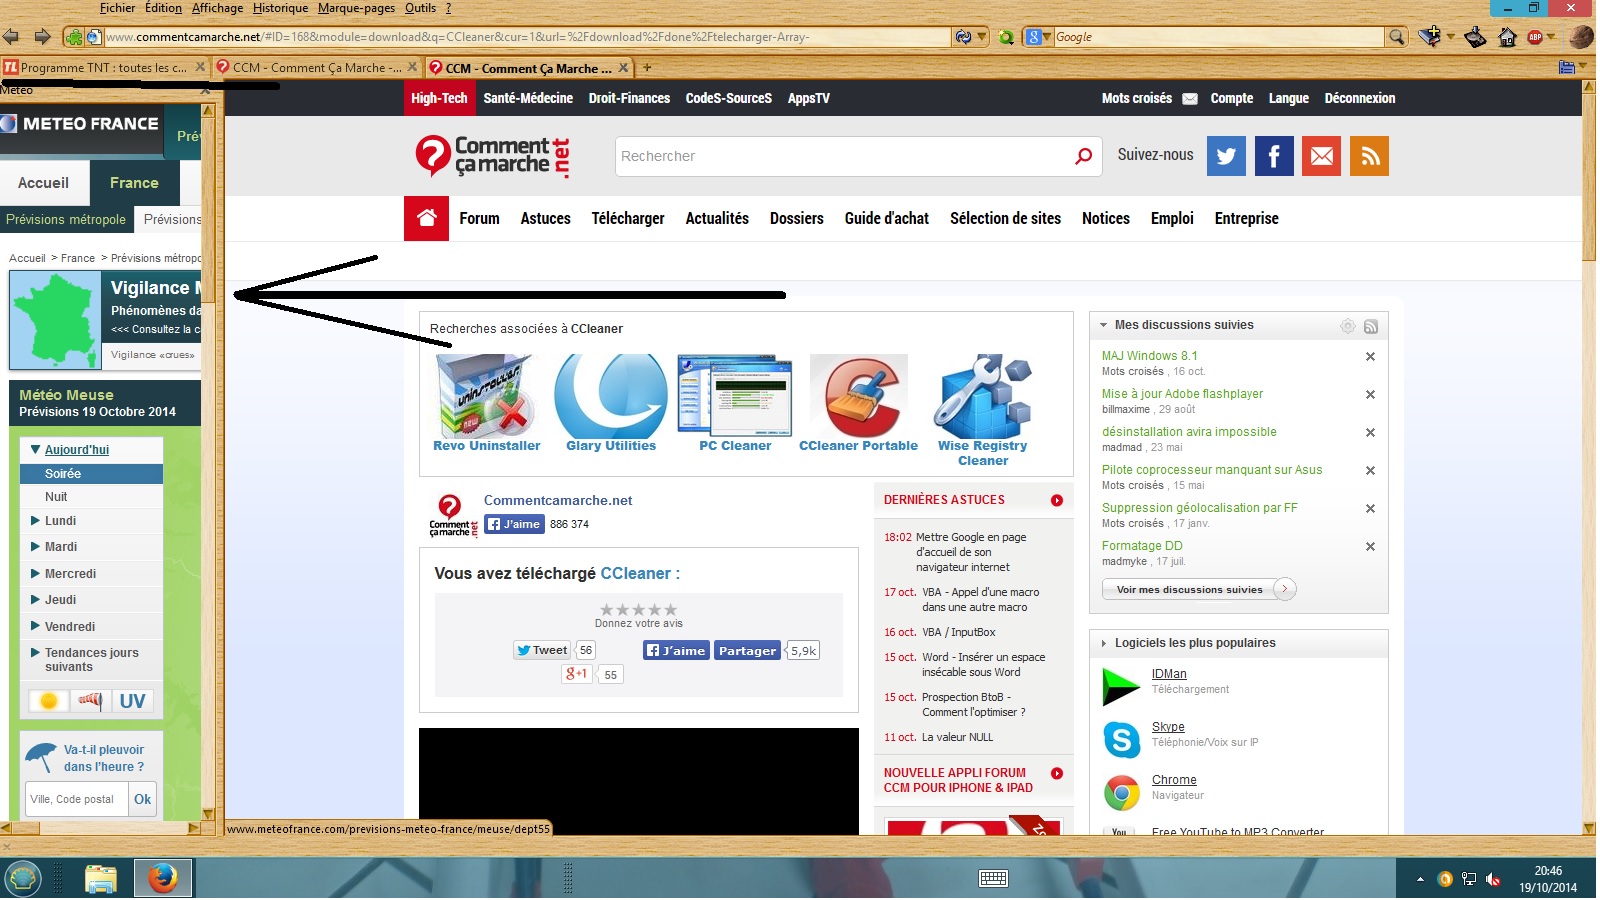Open Mise à jour Adobe flashplayer link
The width and height of the screenshot is (1600, 900).
click(x=1182, y=394)
